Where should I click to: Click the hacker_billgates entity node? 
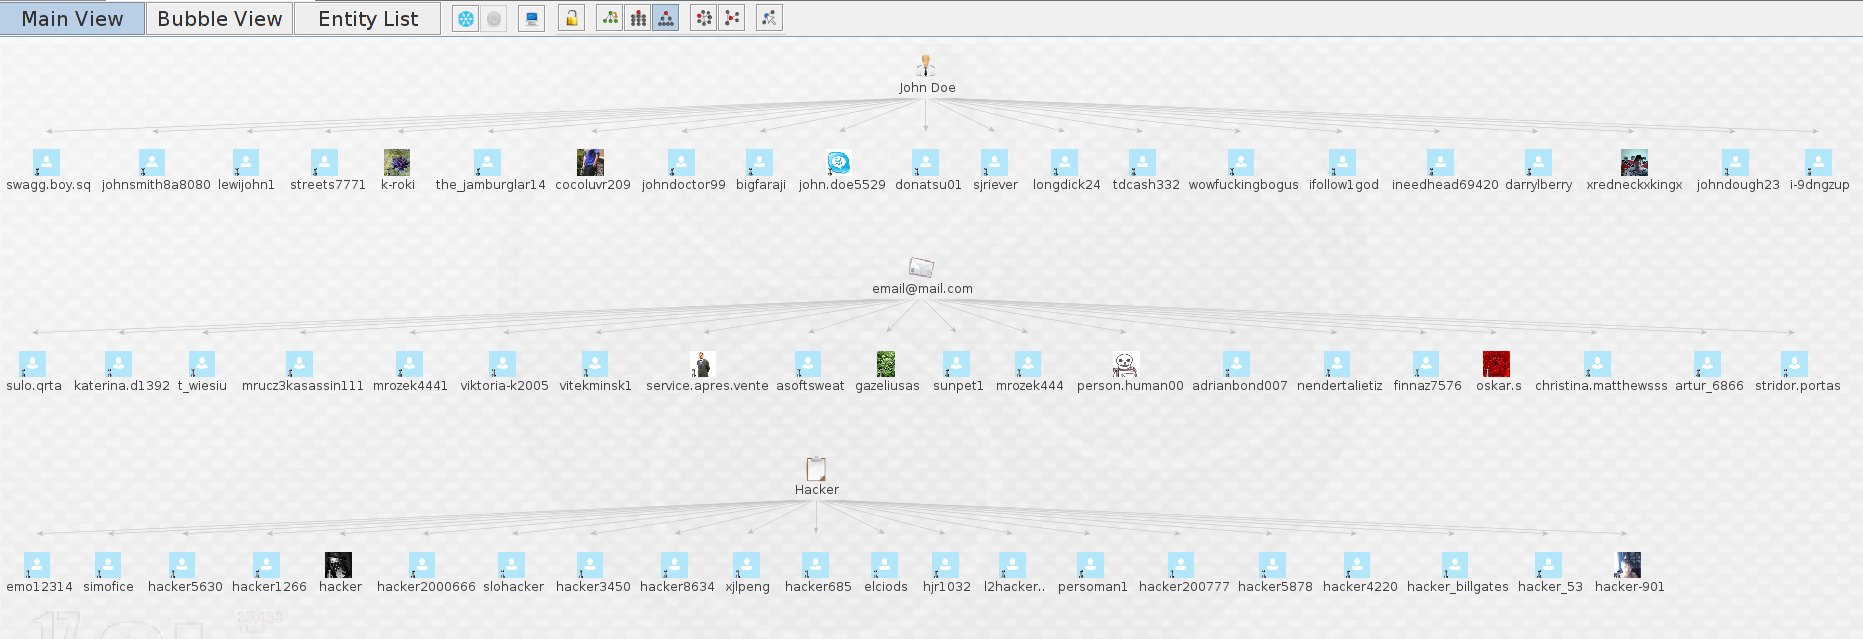click(x=1455, y=565)
